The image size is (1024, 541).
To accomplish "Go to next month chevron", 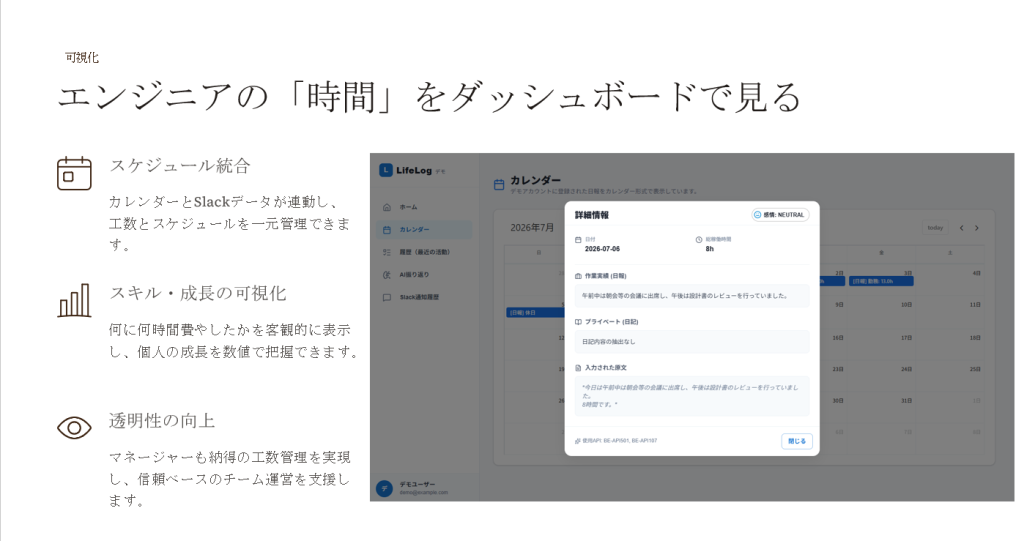I will [x=977, y=228].
